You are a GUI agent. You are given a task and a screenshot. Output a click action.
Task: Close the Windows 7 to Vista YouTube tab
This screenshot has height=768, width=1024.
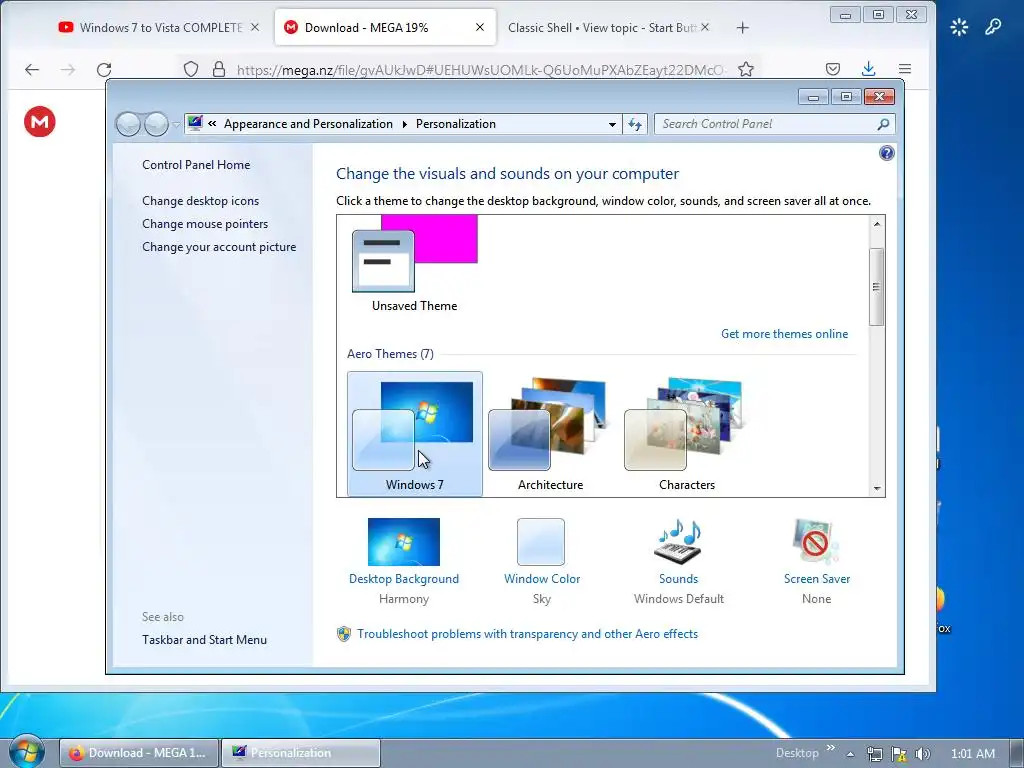[x=255, y=27]
